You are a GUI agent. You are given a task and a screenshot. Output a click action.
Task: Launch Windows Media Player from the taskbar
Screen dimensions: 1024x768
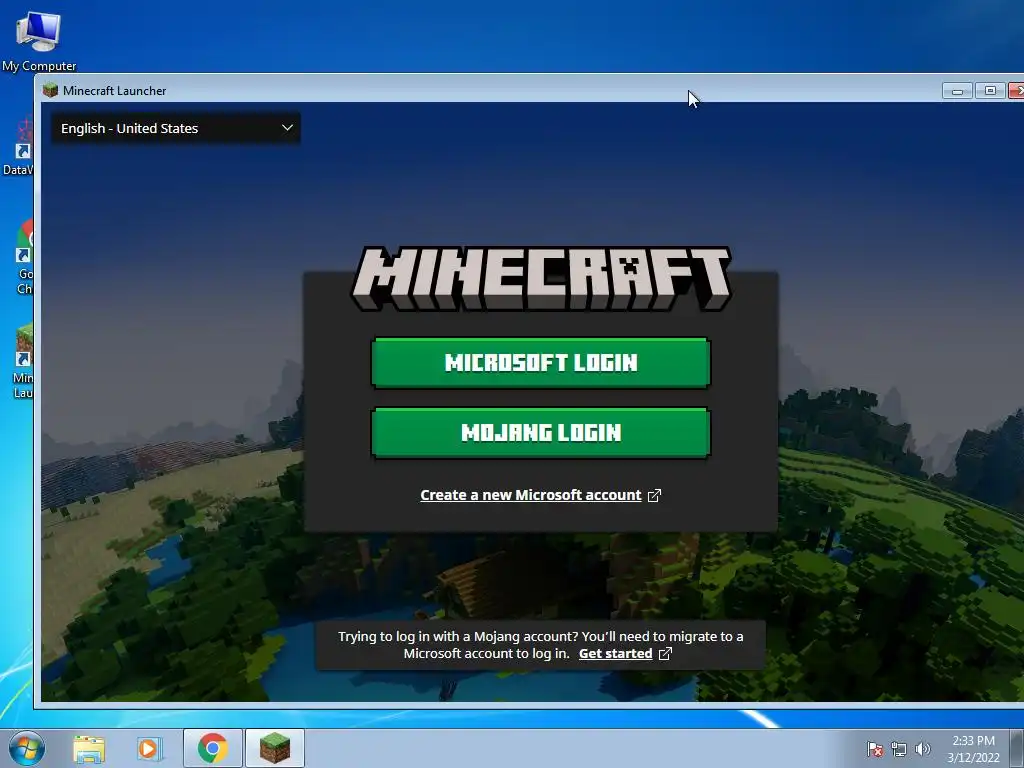(x=150, y=748)
